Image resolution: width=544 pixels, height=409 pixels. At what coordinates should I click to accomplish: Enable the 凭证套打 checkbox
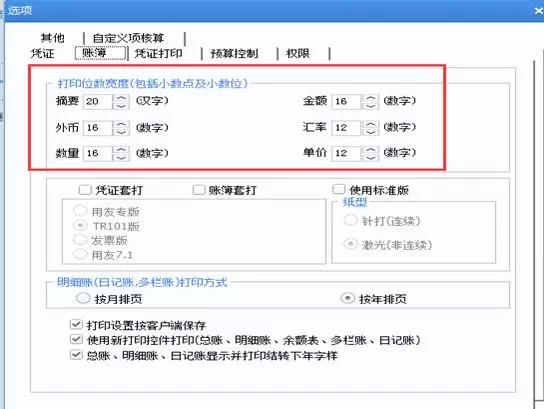tap(85, 190)
